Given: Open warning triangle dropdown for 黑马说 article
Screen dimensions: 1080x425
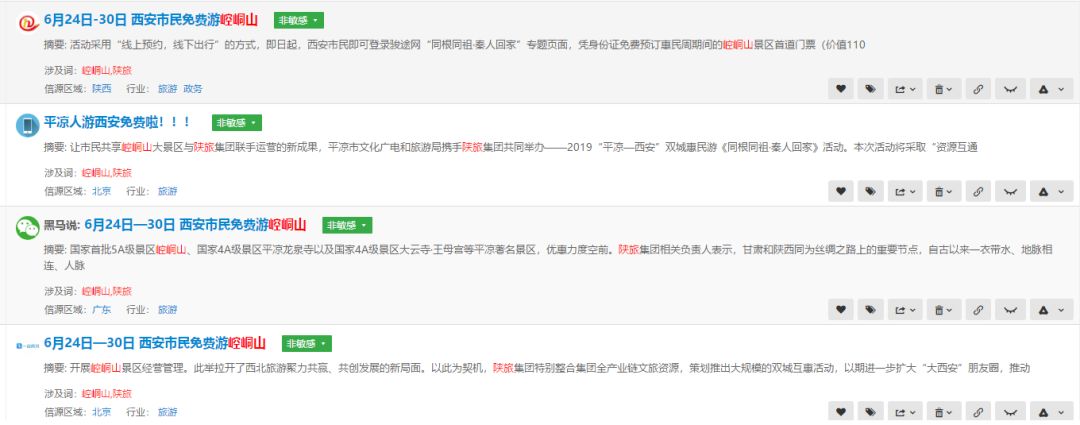Looking at the screenshot, I should (x=1052, y=310).
